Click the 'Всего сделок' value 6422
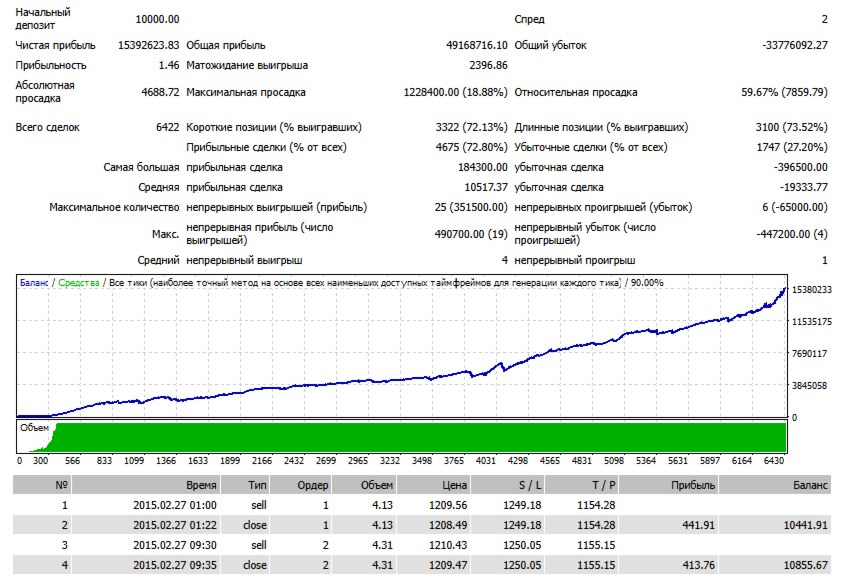The height and width of the screenshot is (578, 844). [x=167, y=127]
